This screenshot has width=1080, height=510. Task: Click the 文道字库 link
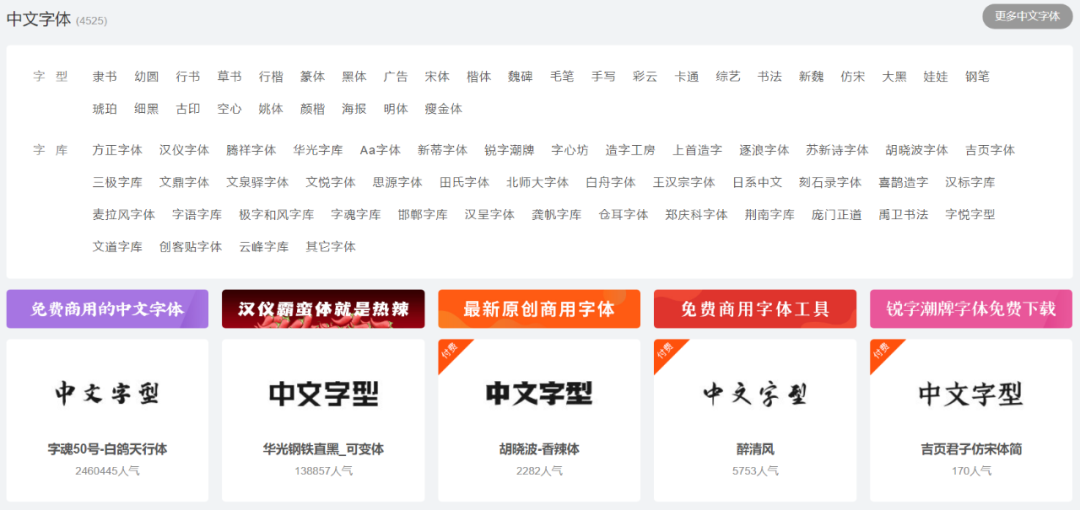(117, 246)
